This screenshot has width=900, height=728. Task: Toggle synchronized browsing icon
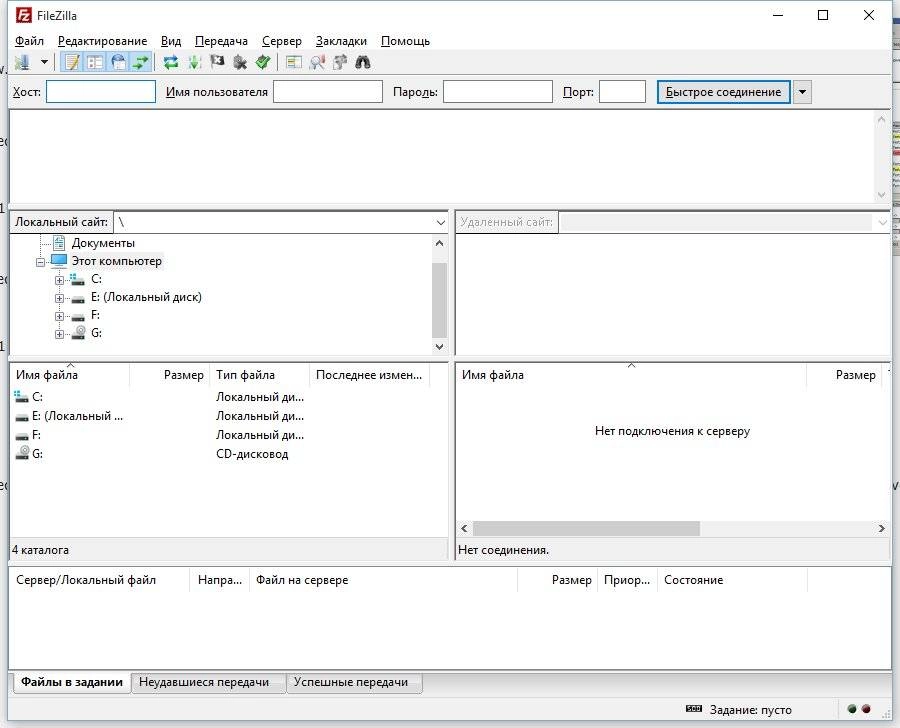tap(340, 62)
